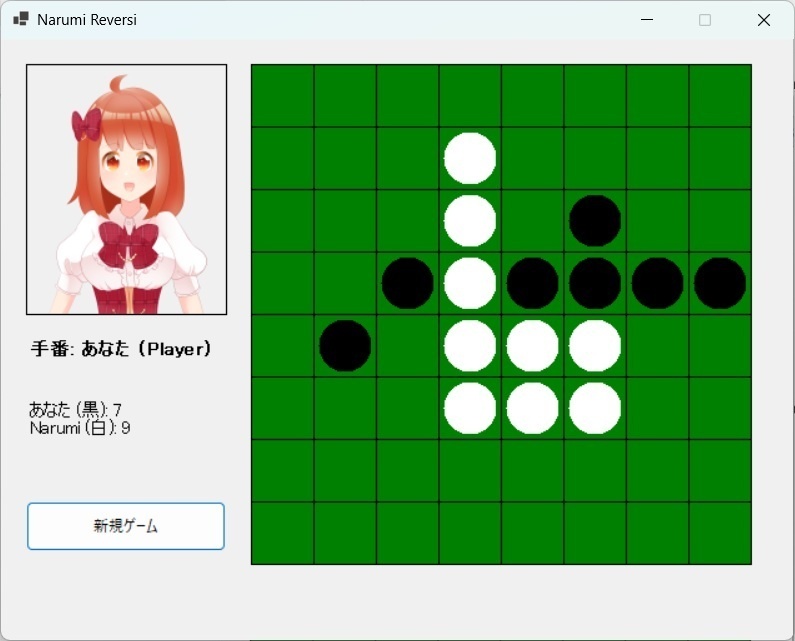795x641 pixels.
Task: Place a disc on the empty square at row 7, column 4
Action: [x=470, y=471]
